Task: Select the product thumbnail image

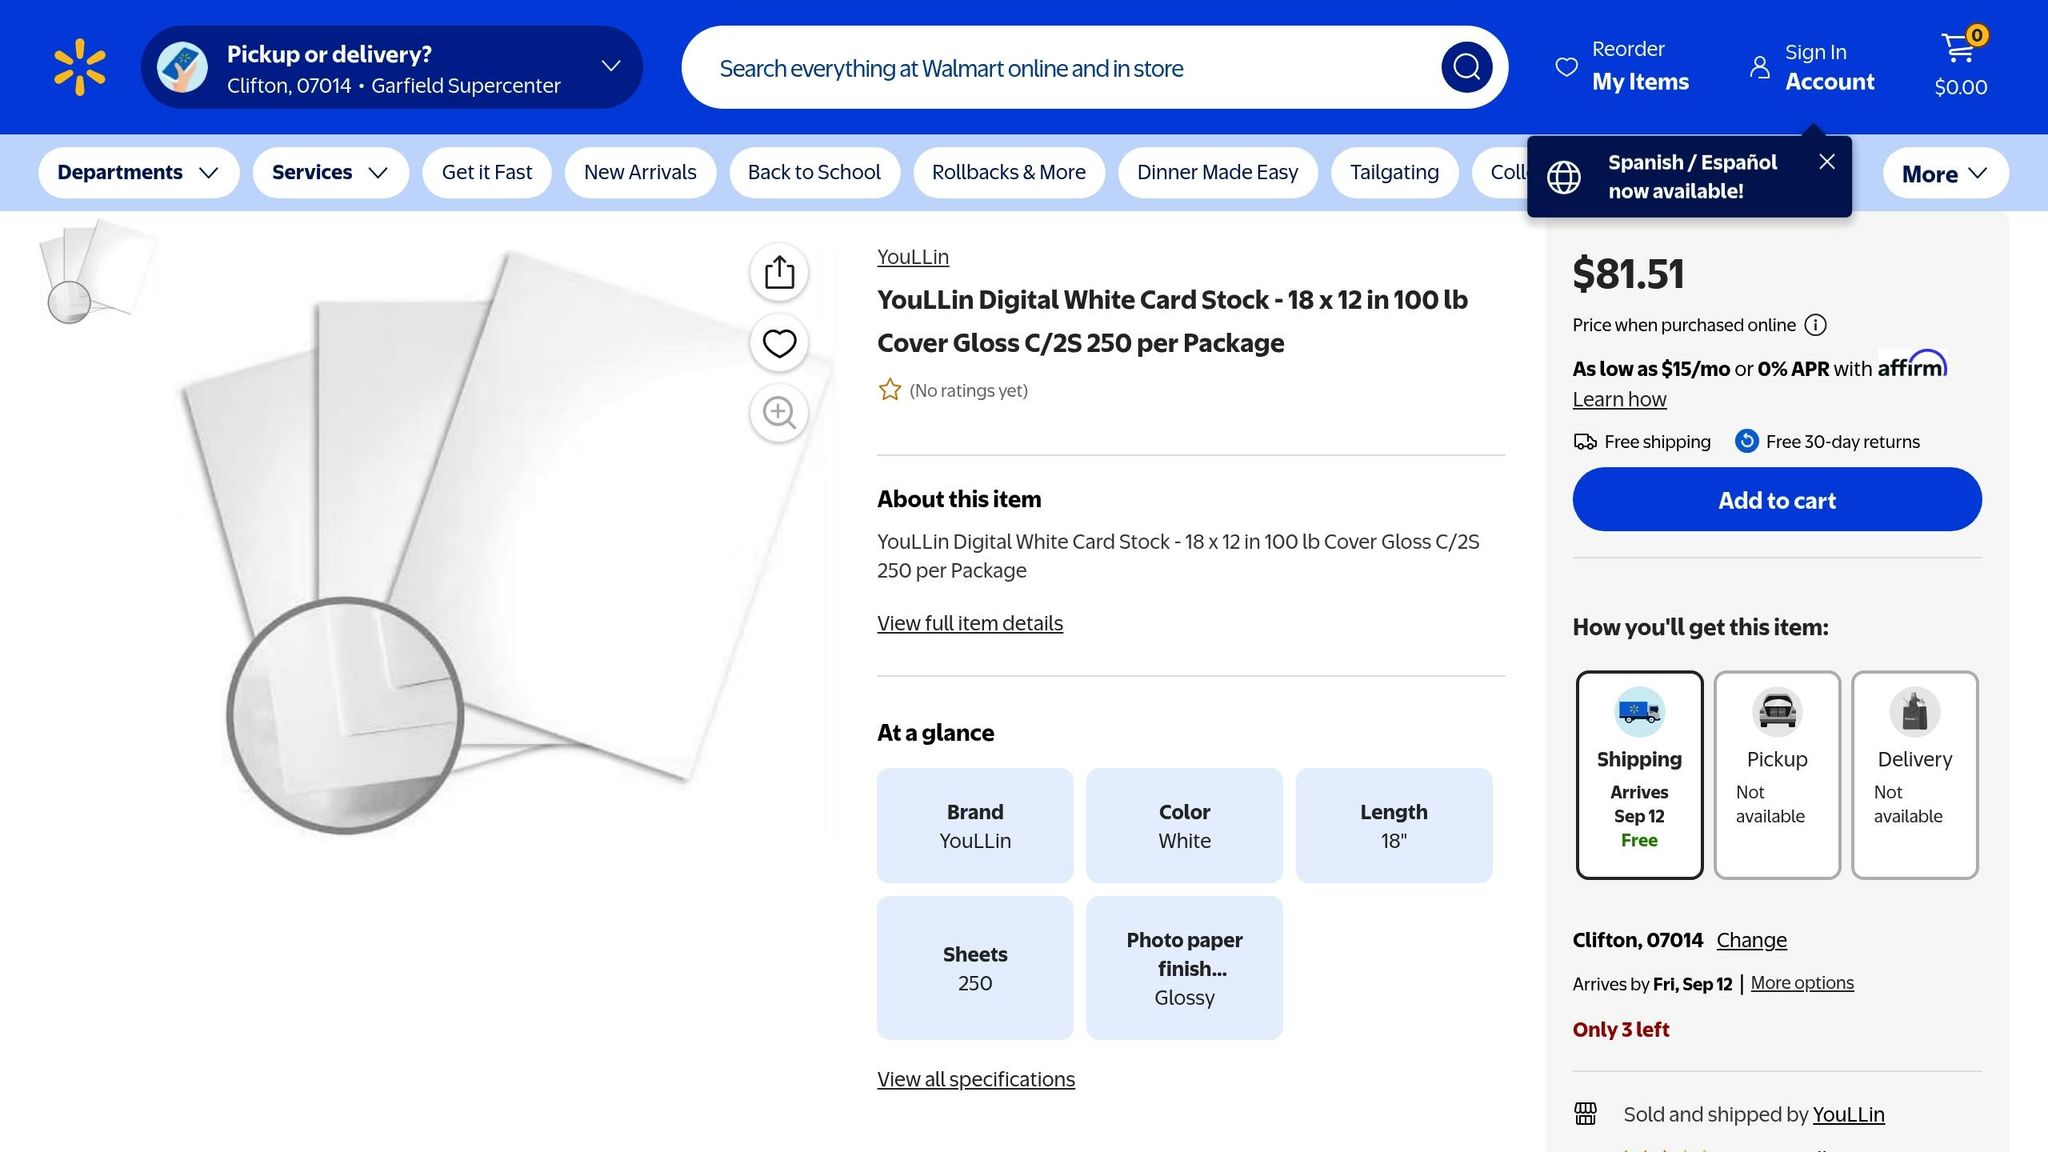Action: (97, 272)
